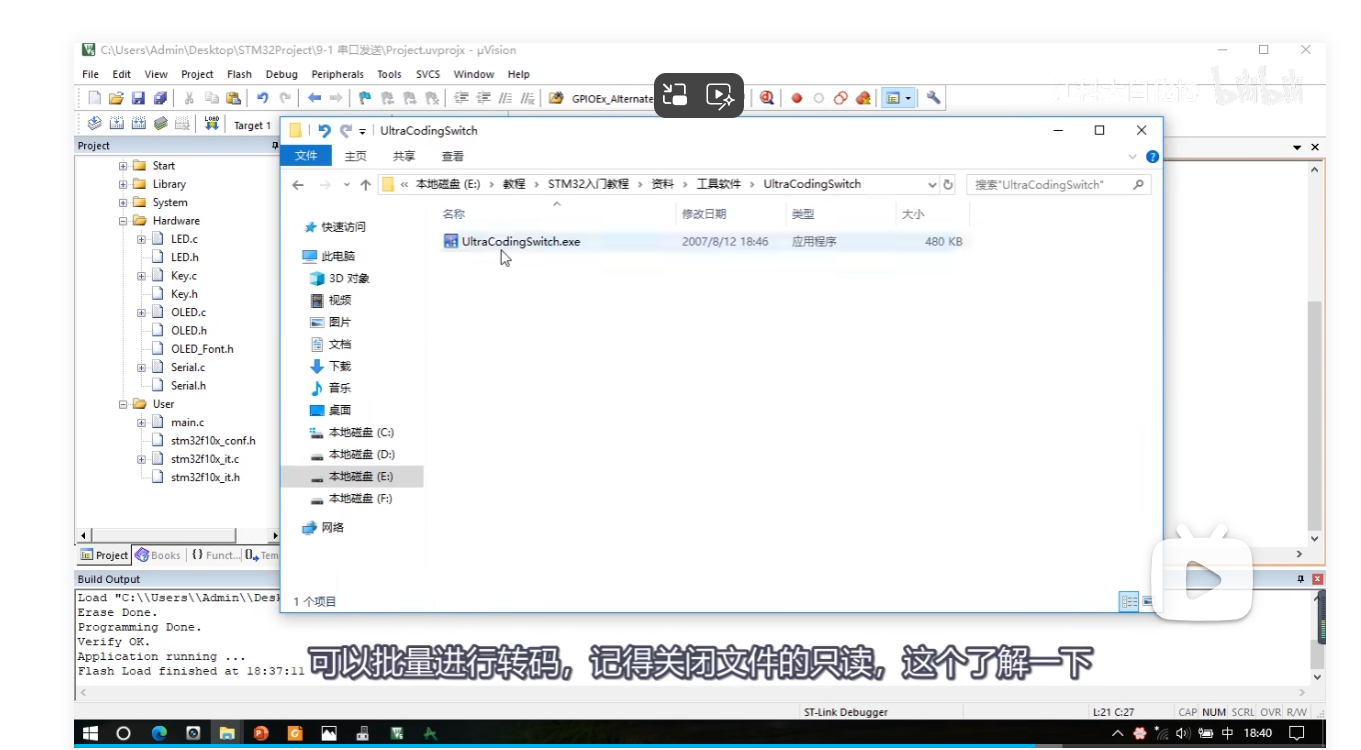Expand the Library group in project tree
1361x750 pixels.
[124, 184]
